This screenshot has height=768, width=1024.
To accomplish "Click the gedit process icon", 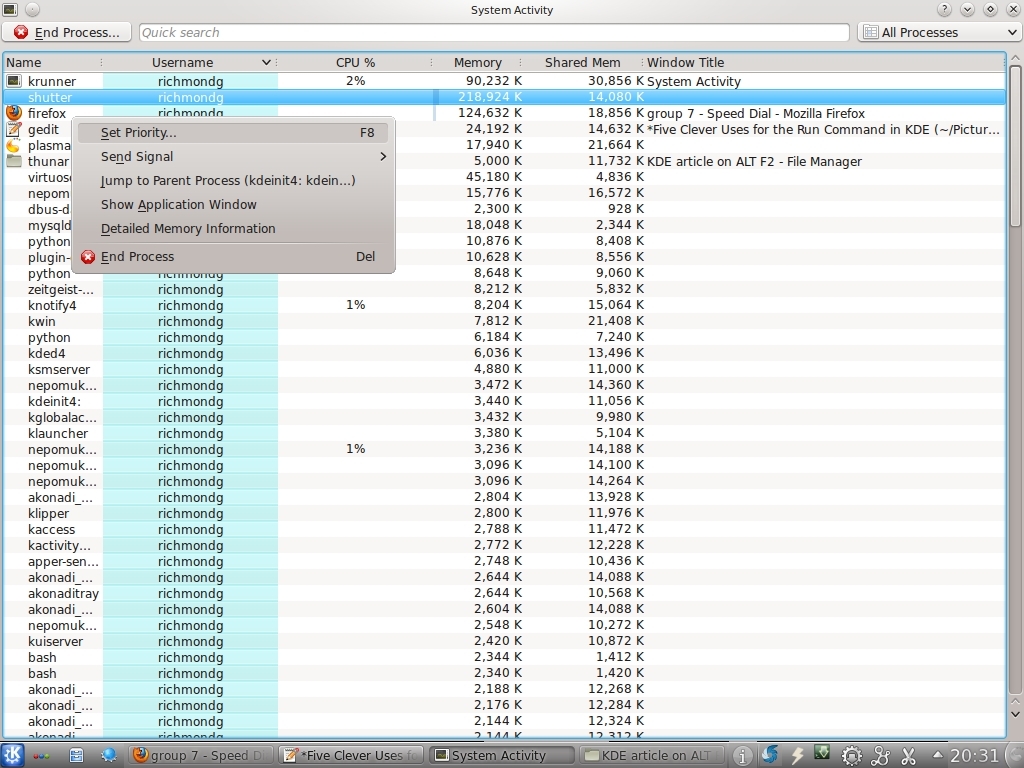I will 14,129.
